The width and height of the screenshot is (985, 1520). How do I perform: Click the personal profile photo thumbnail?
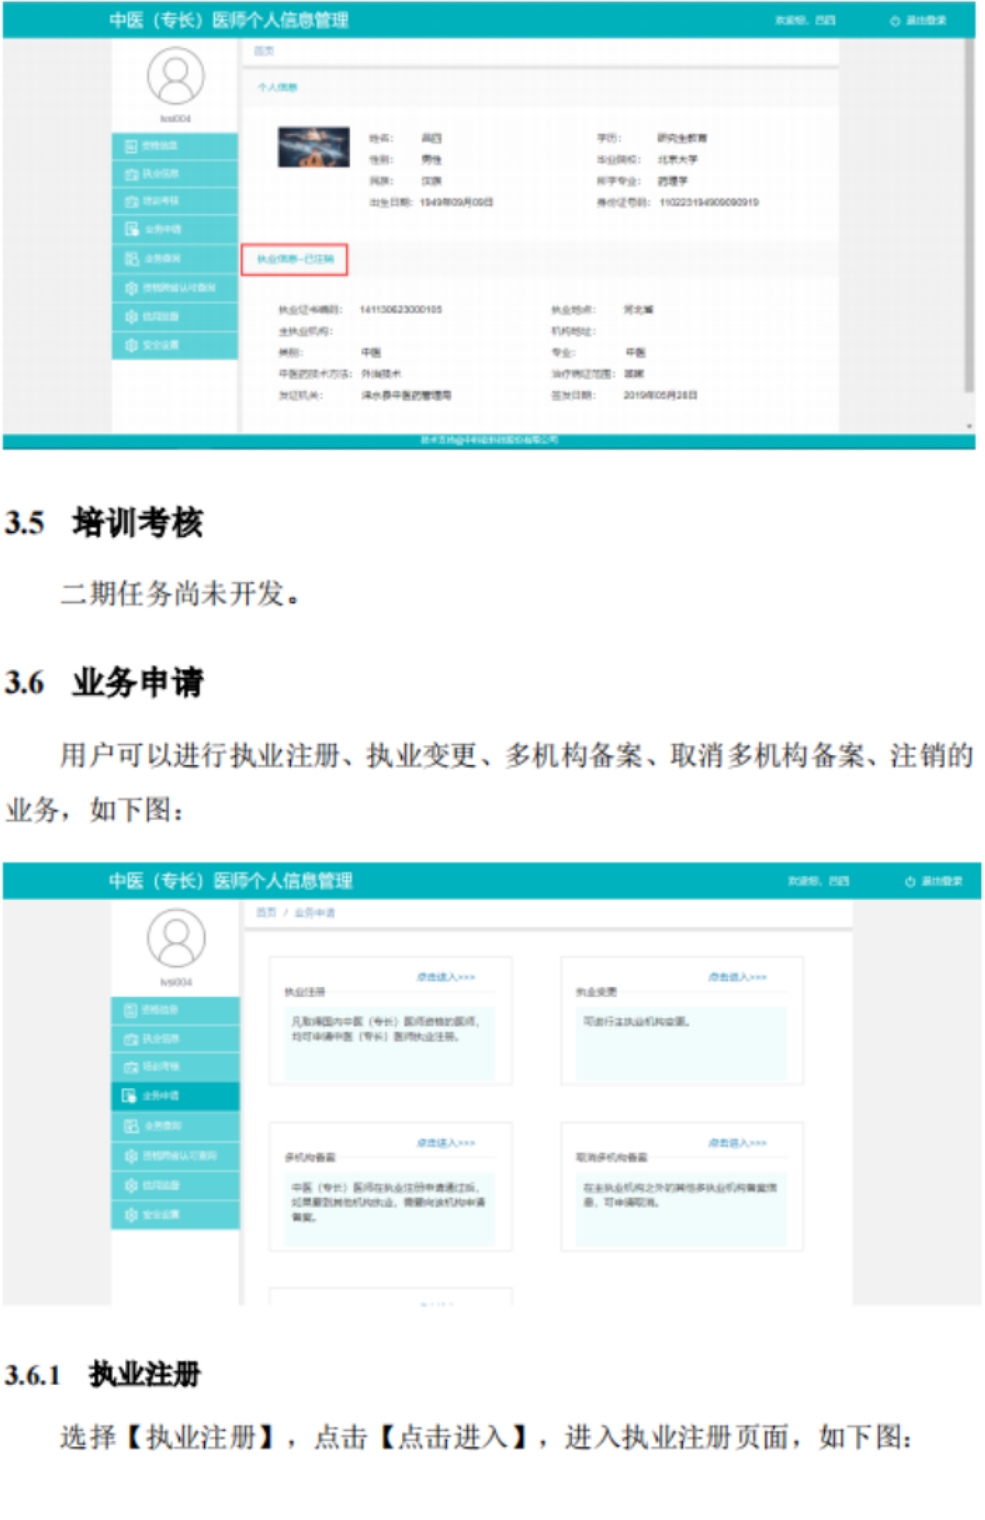(313, 147)
